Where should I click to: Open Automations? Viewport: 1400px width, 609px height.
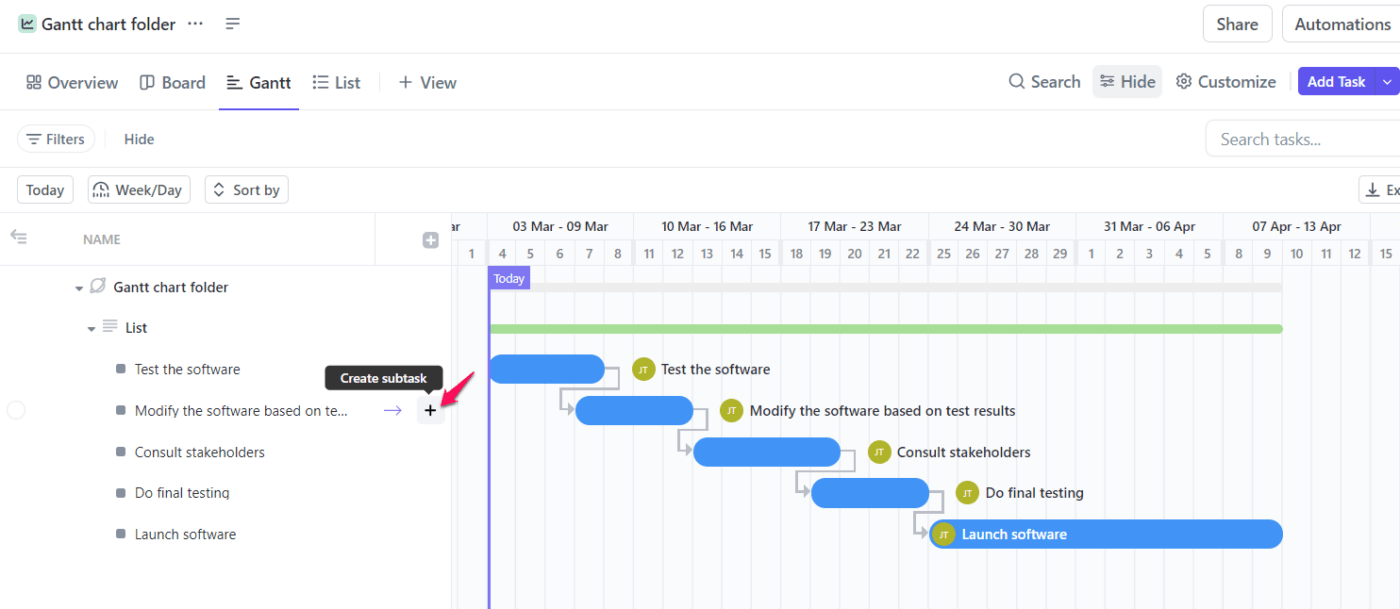tap(1342, 24)
